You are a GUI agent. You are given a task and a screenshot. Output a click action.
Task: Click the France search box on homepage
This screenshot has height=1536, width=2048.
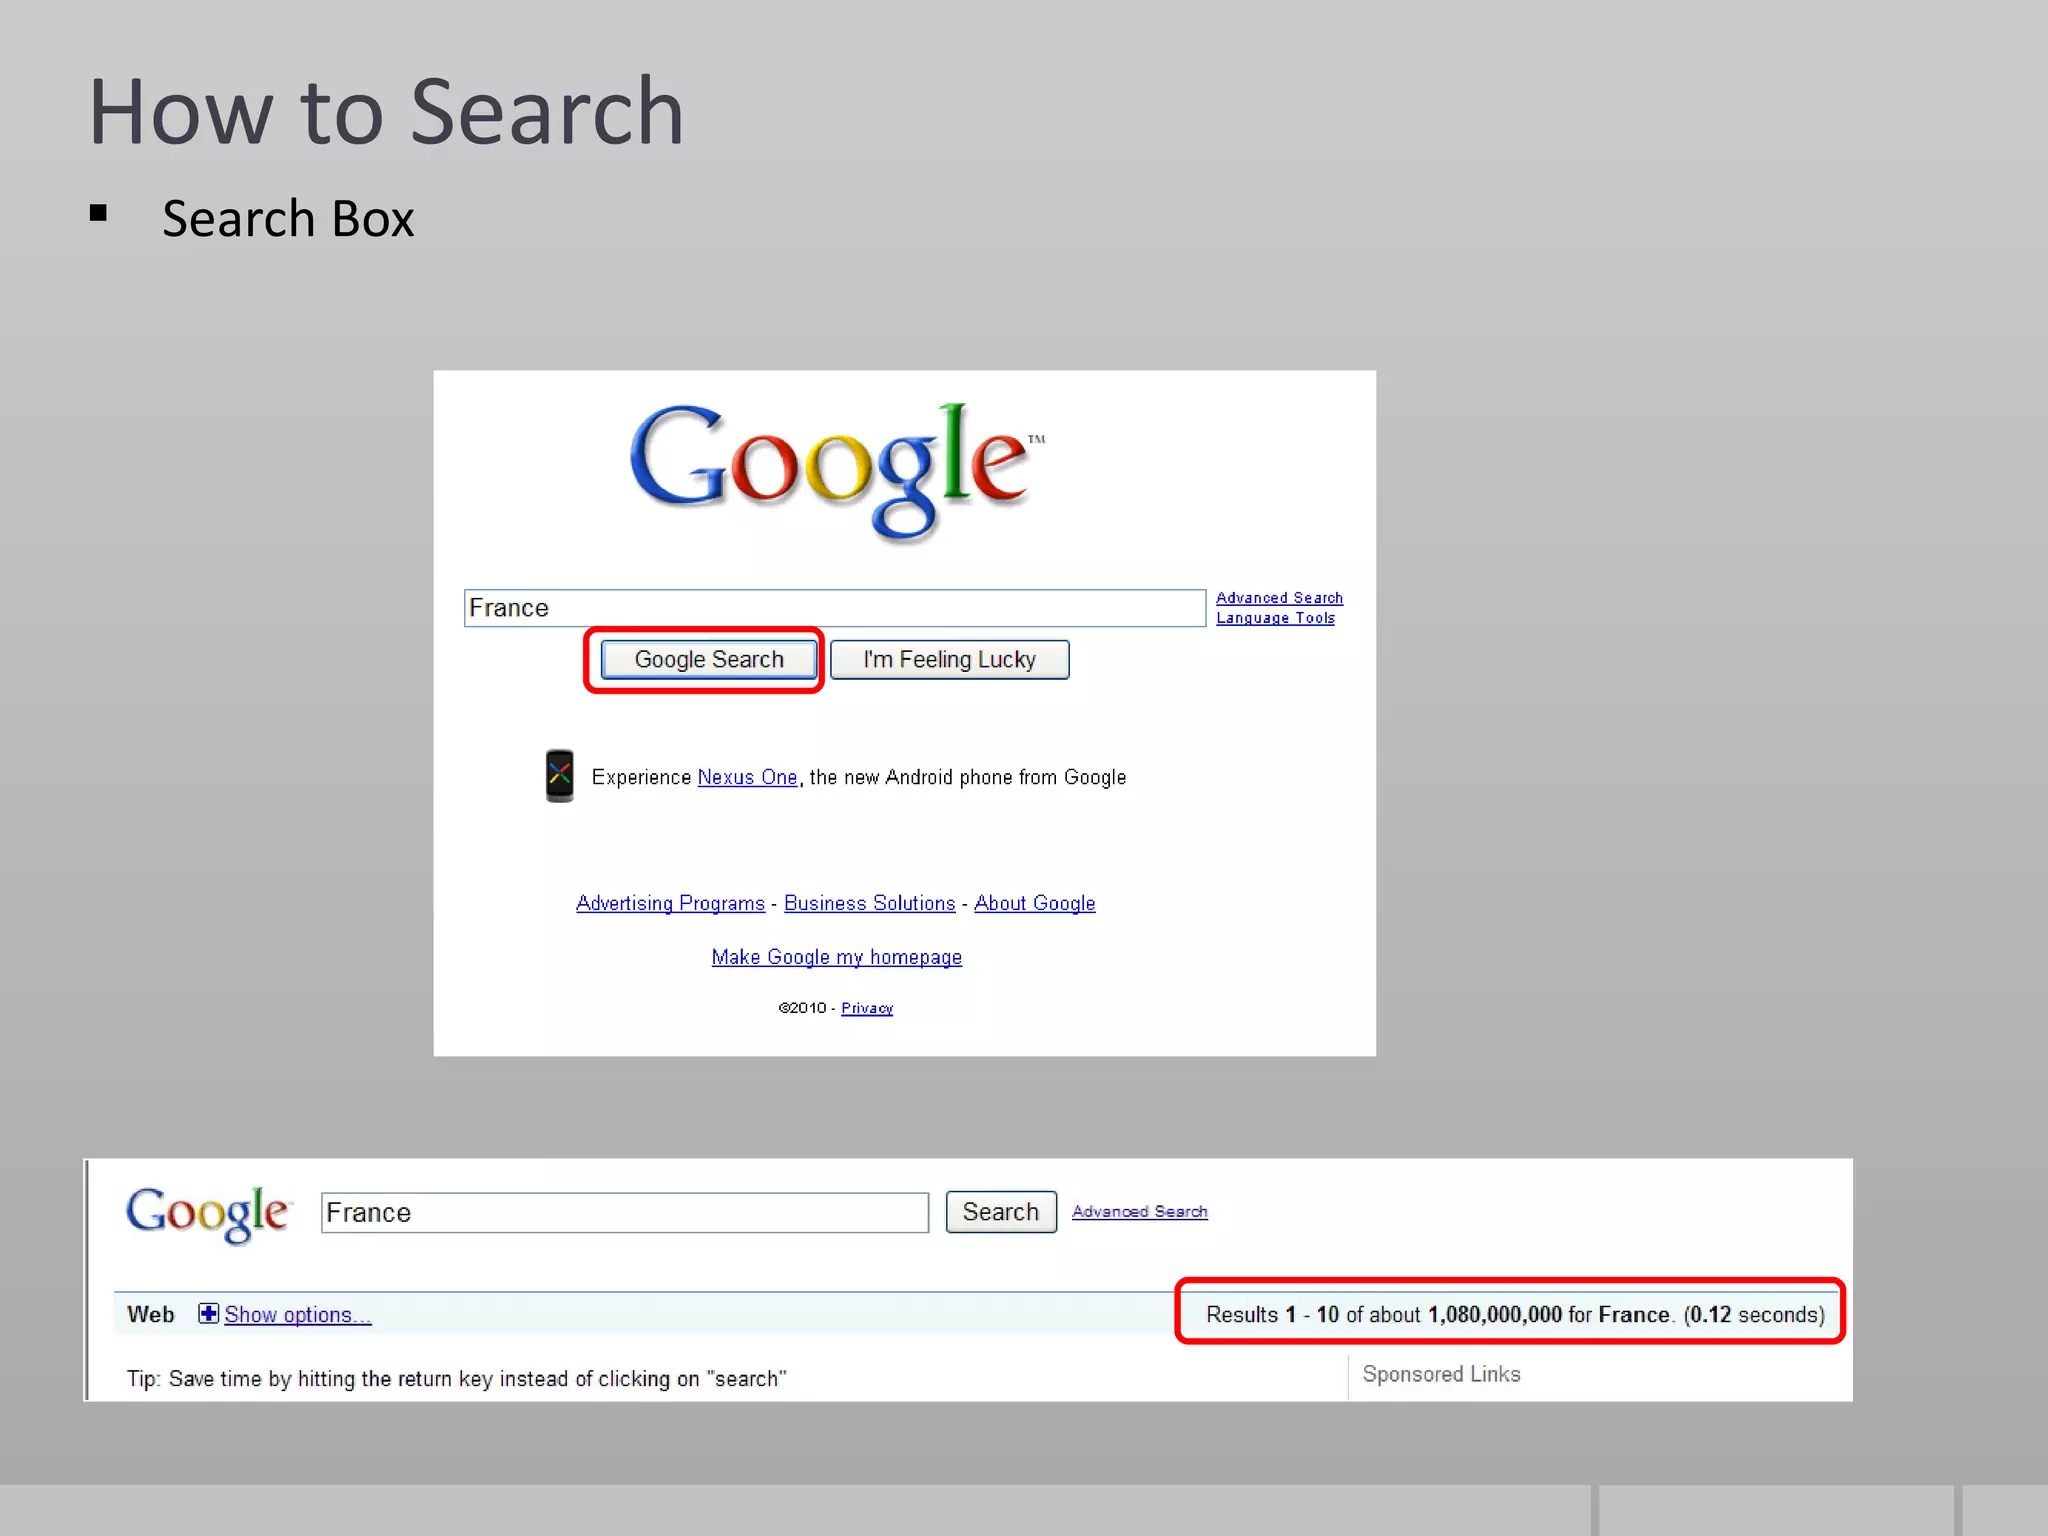(834, 608)
